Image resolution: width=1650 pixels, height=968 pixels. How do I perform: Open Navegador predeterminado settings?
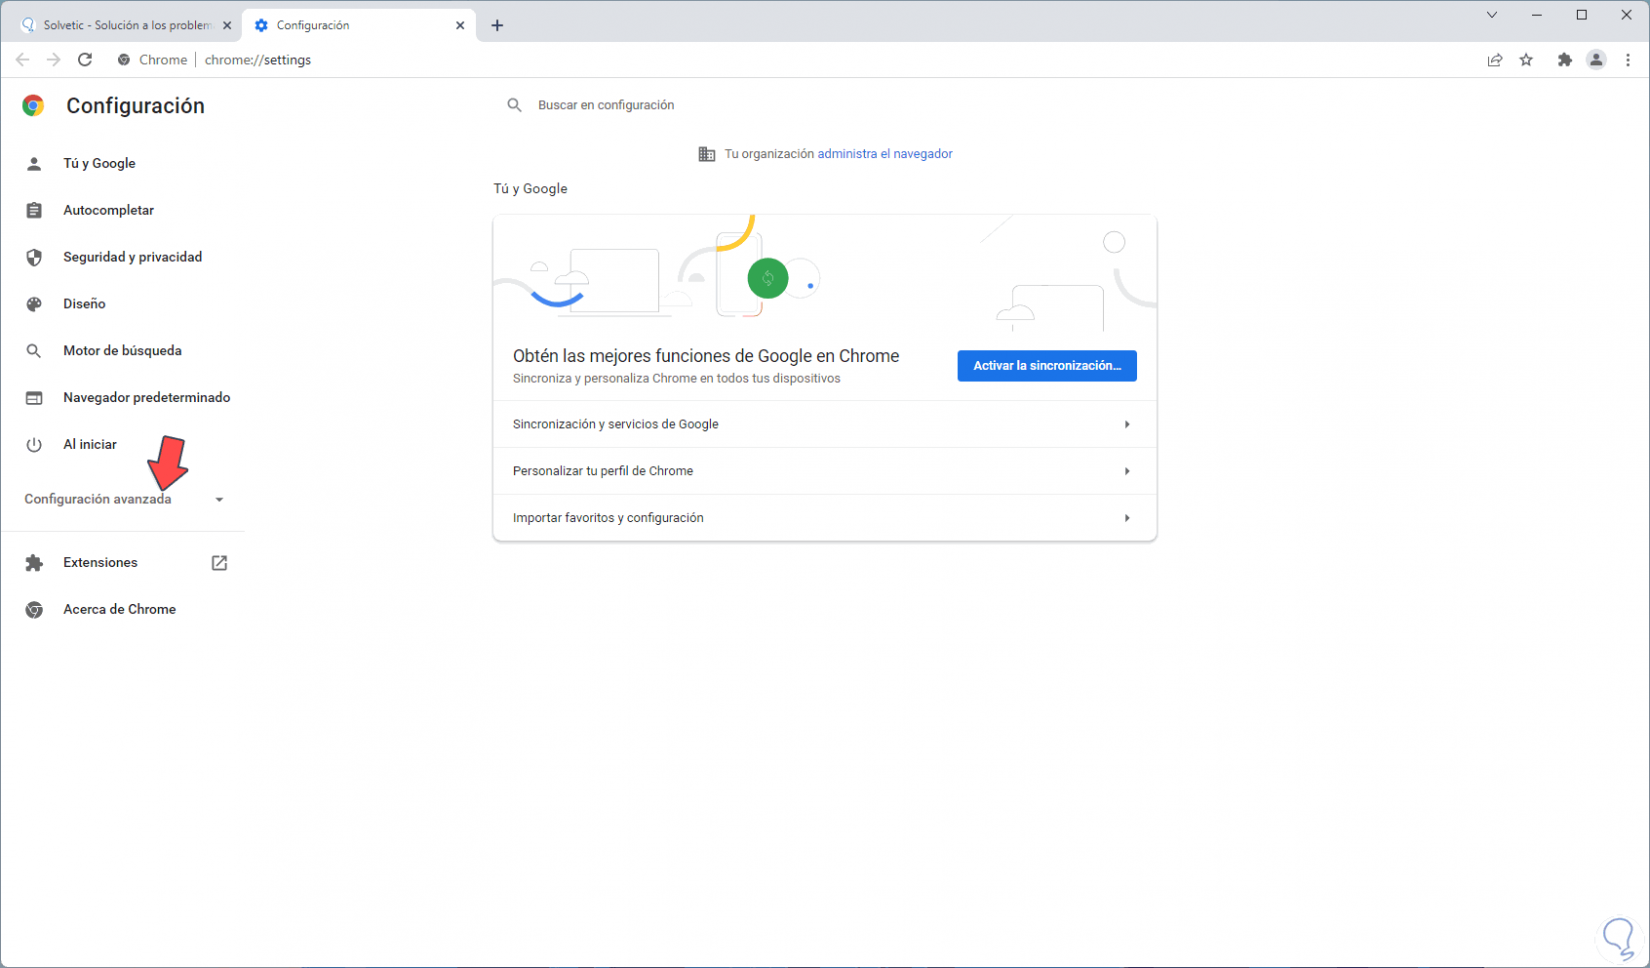[x=146, y=398]
